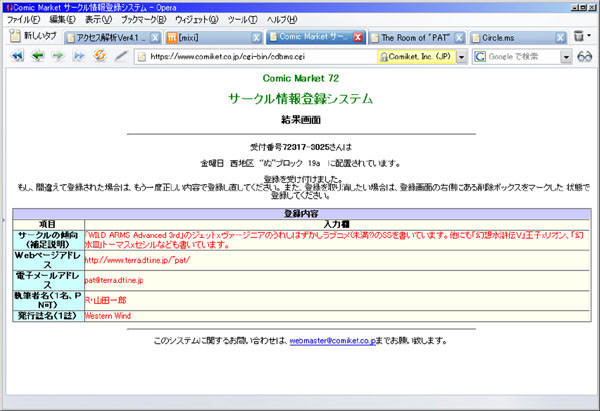Click the glasses view icon
This screenshot has height=411, width=600.
coord(584,57)
